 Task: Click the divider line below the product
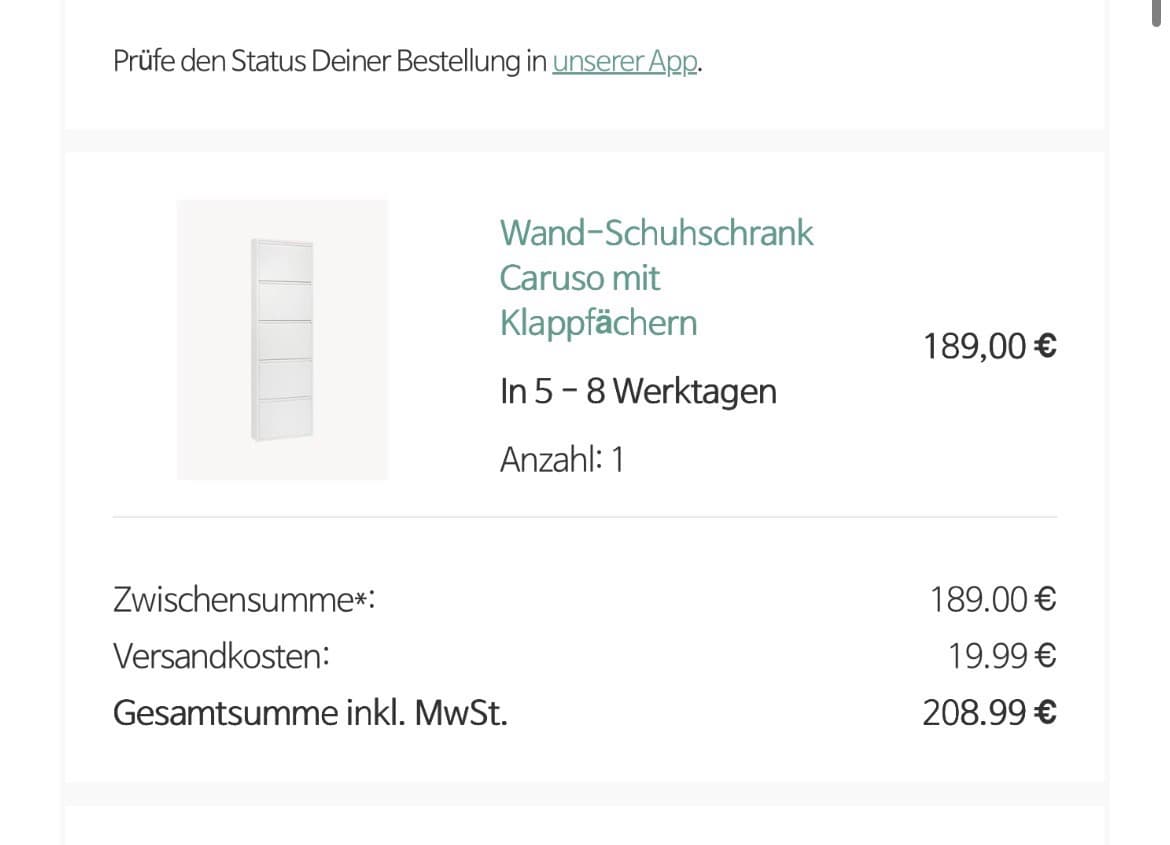584,517
